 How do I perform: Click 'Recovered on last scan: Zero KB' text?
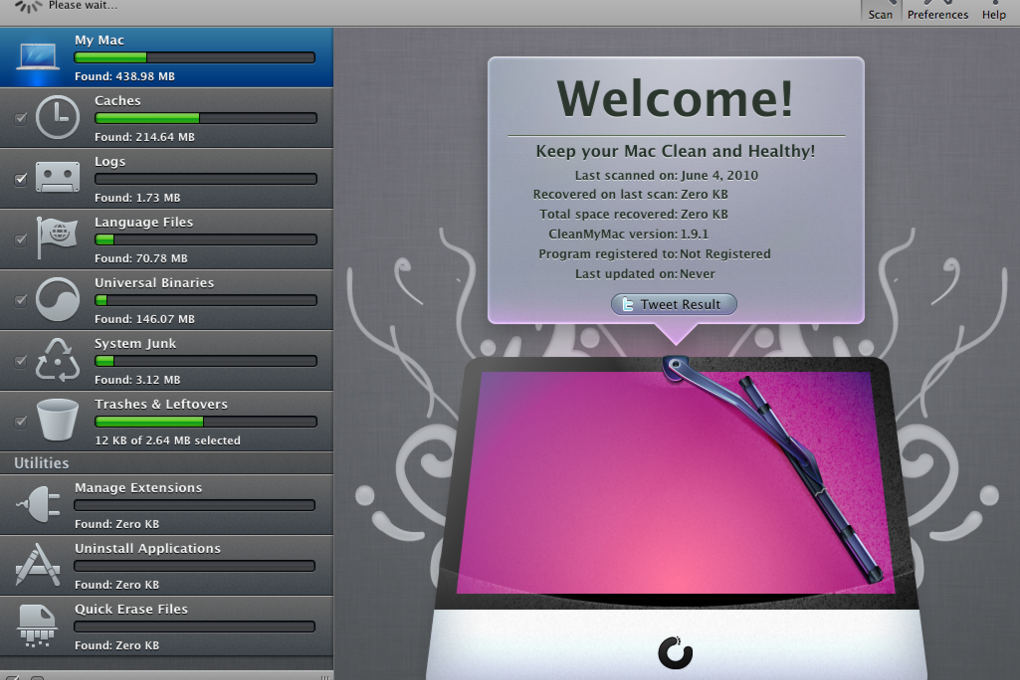pos(630,195)
